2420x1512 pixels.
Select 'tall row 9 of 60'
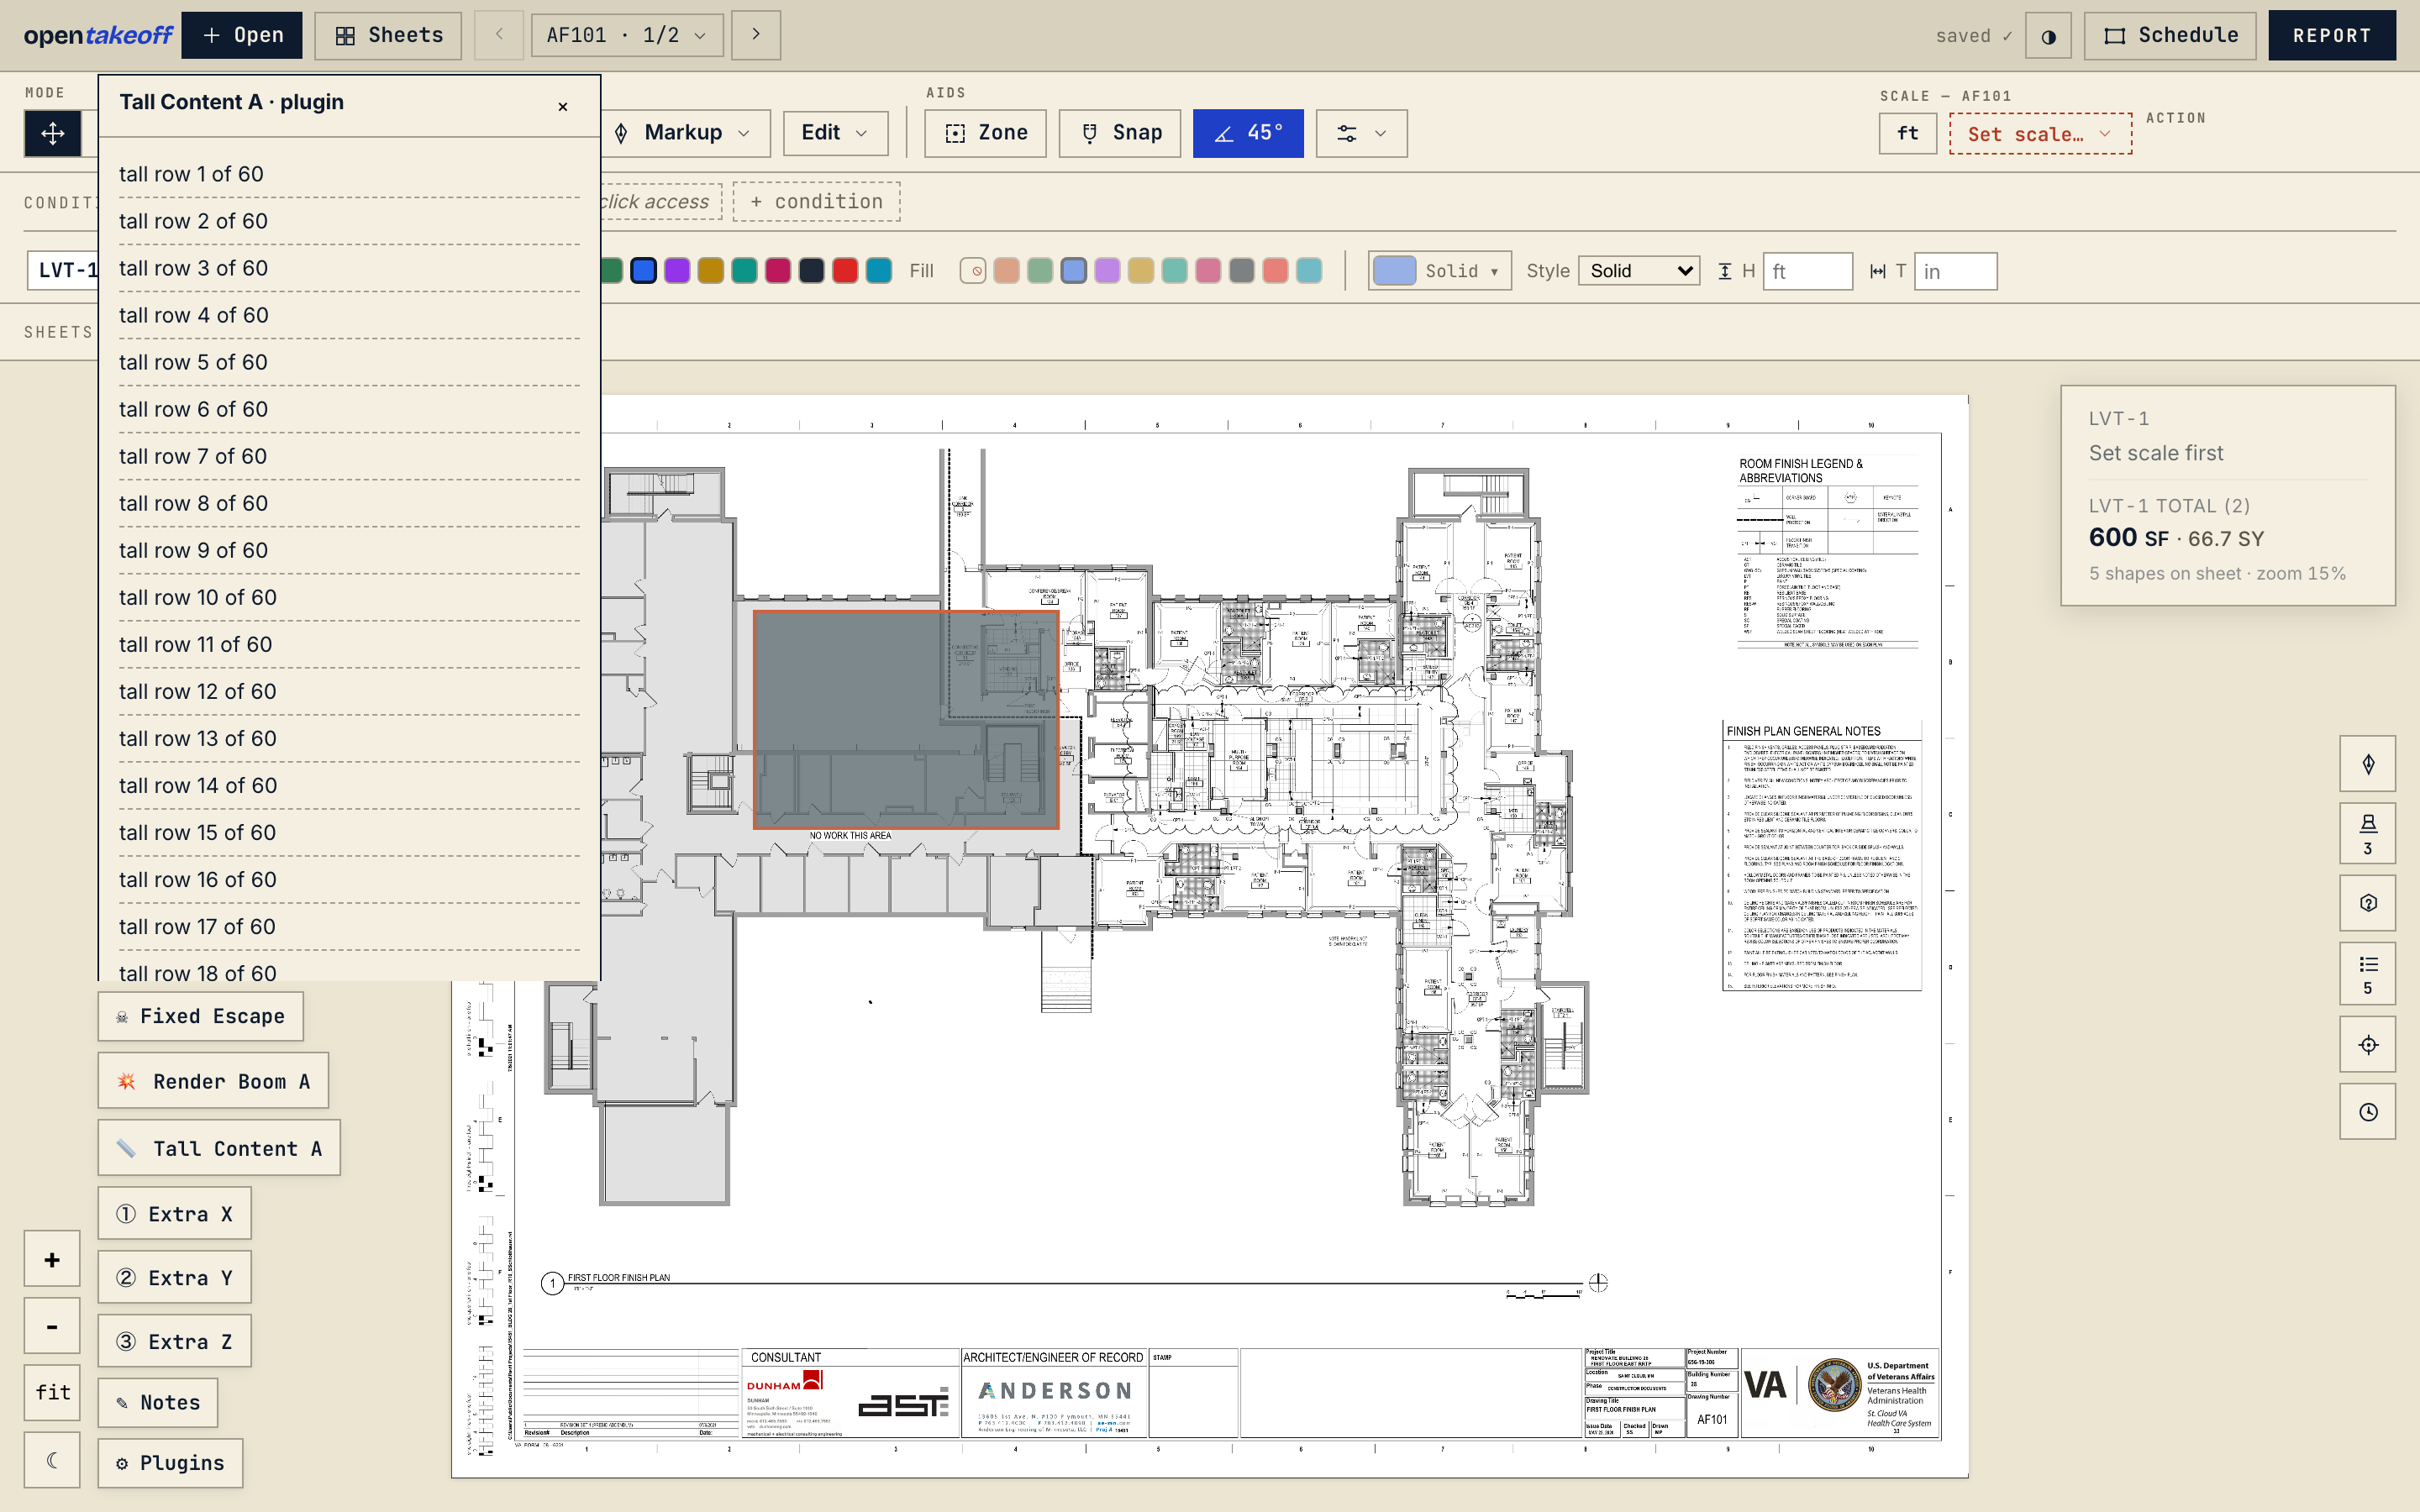coord(349,550)
